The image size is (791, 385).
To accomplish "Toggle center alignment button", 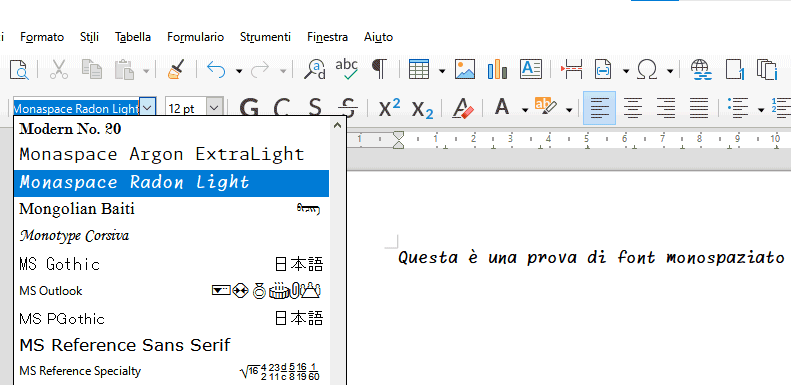I will (x=633, y=108).
